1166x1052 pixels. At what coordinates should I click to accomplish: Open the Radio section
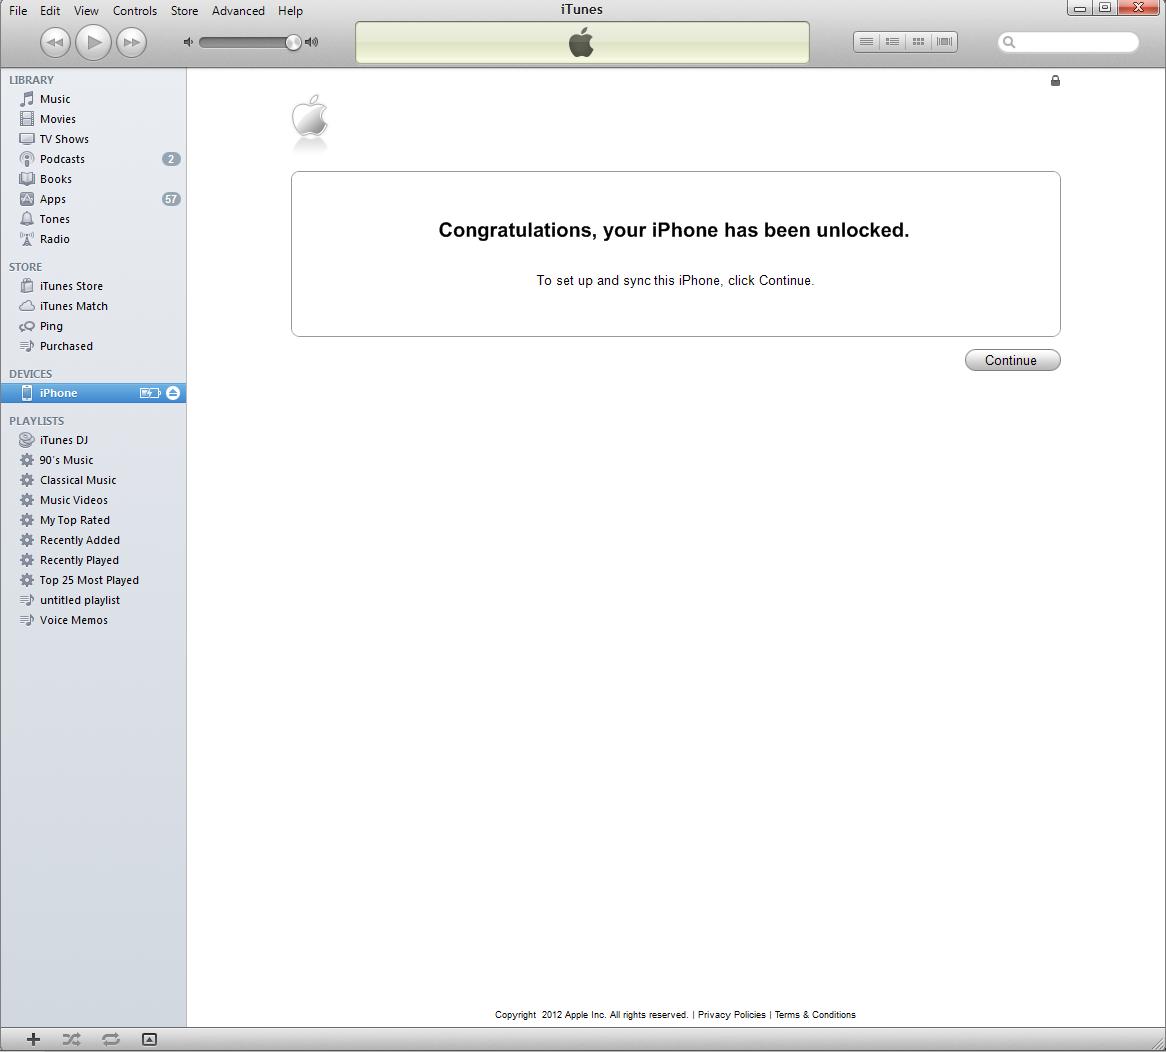coord(93,239)
